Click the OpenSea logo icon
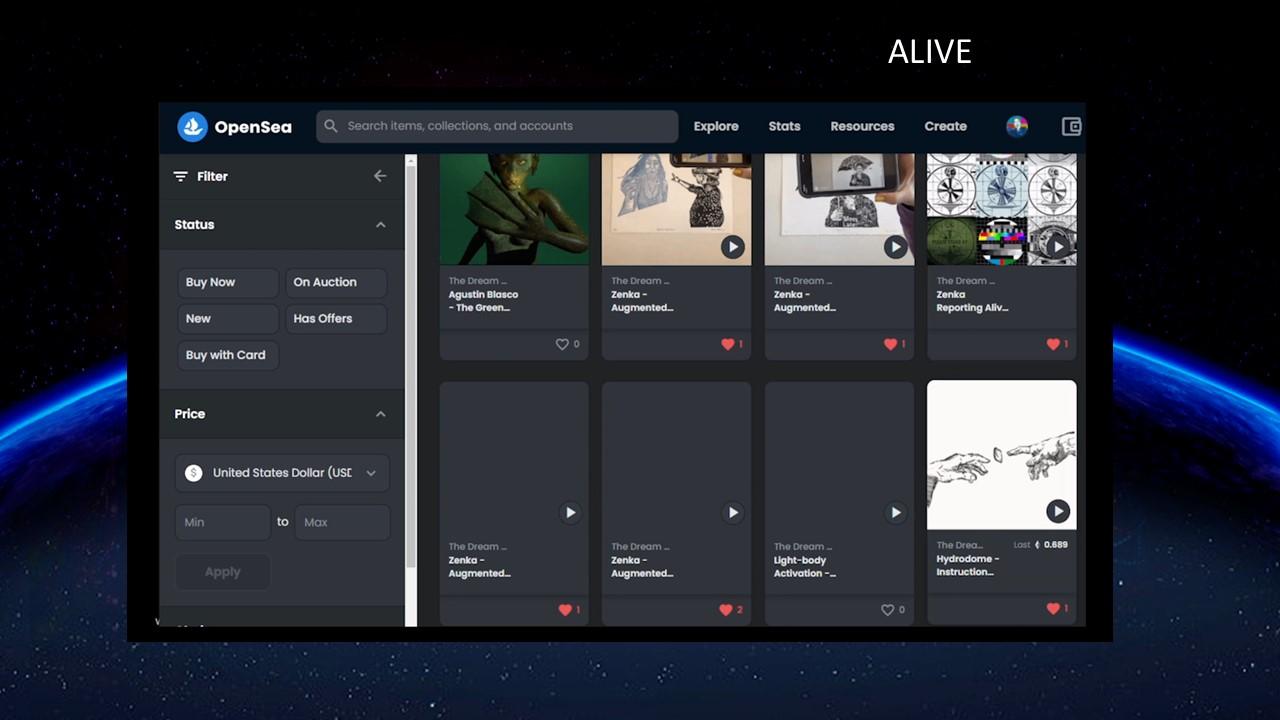This screenshot has height=720, width=1280. point(192,127)
